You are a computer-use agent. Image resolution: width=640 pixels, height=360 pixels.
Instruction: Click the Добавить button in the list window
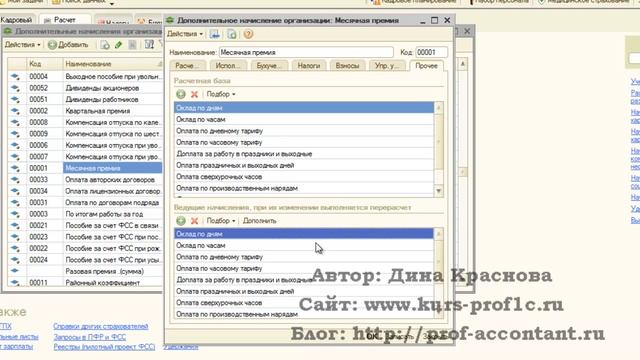click(68, 45)
